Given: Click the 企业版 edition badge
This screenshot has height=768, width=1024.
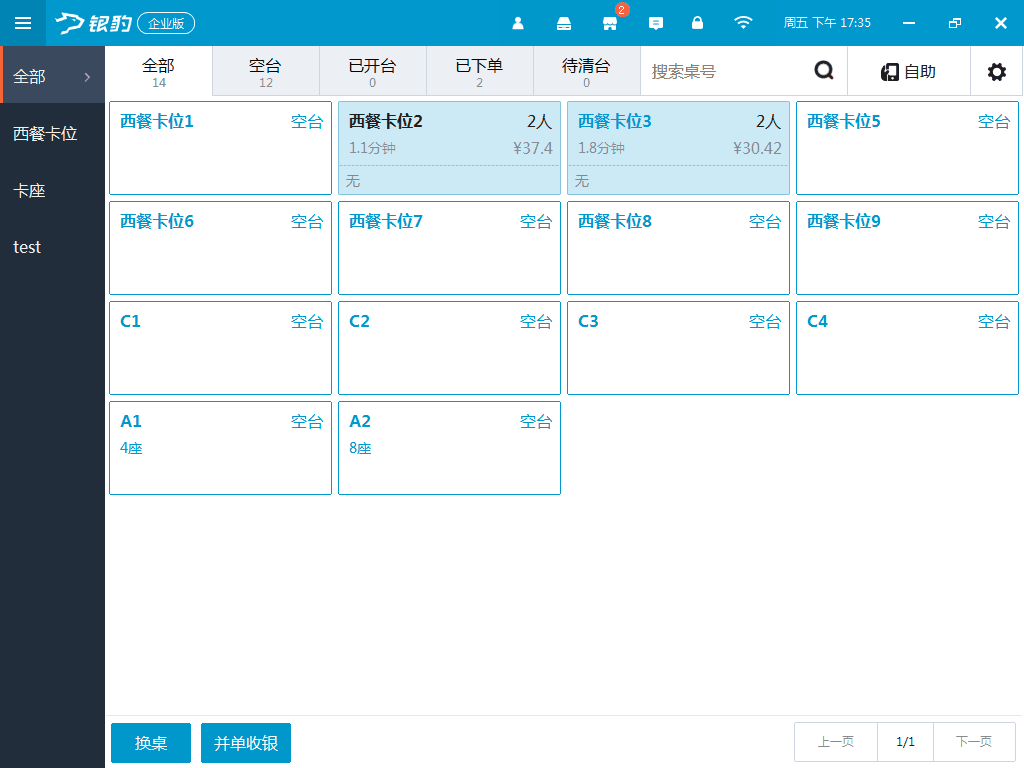Looking at the screenshot, I should (167, 24).
